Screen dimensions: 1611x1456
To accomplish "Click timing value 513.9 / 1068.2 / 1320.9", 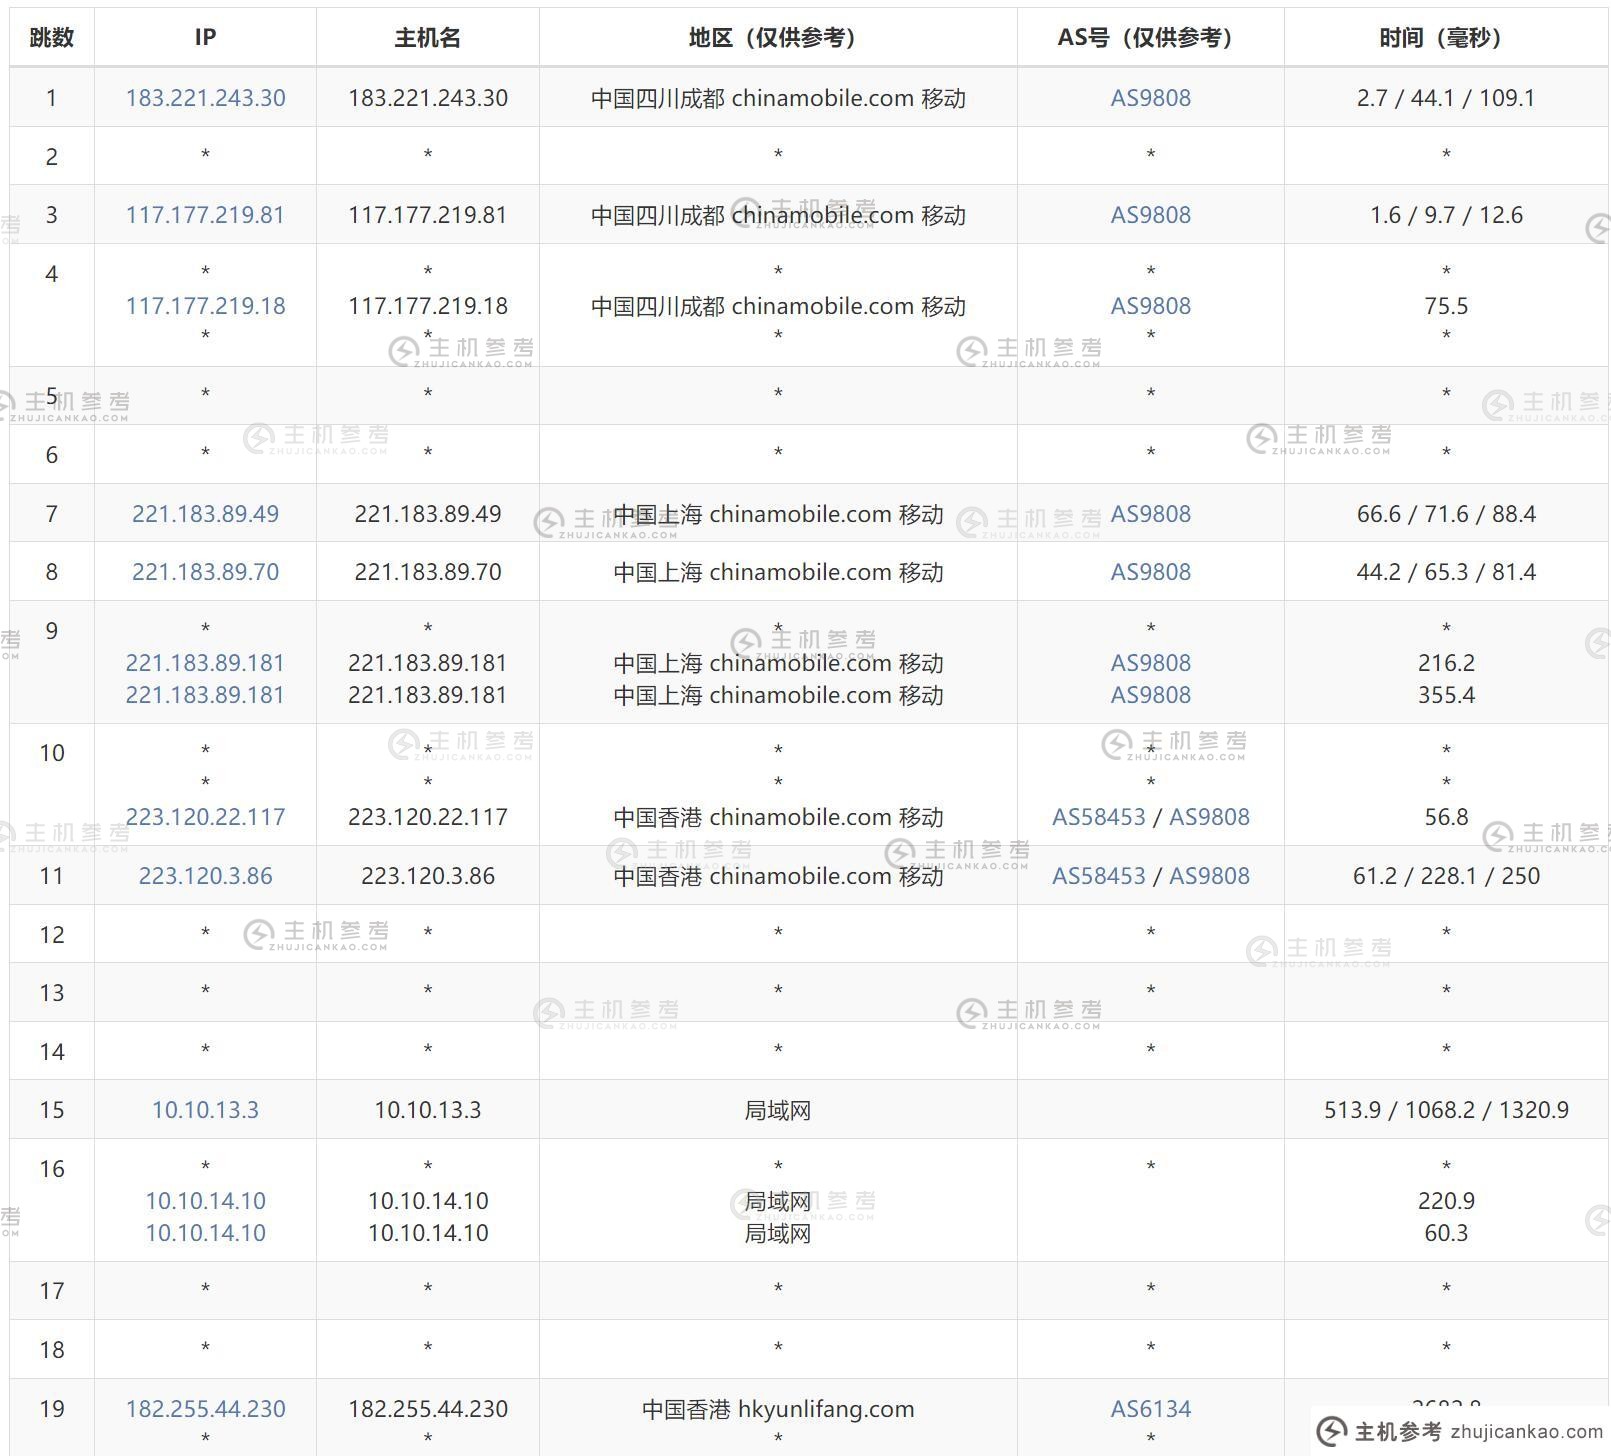I will pyautogui.click(x=1446, y=1110).
